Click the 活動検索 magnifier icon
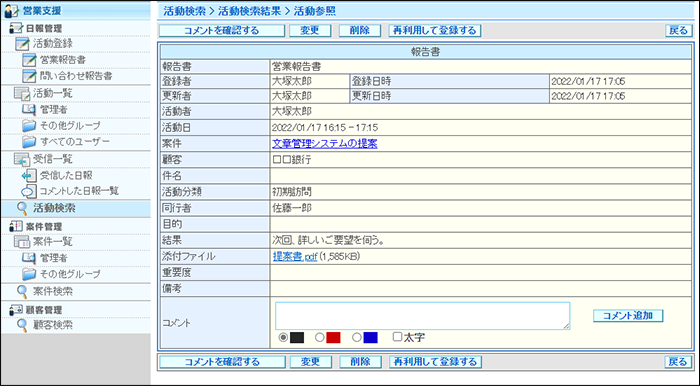700x386 pixels. tap(22, 208)
